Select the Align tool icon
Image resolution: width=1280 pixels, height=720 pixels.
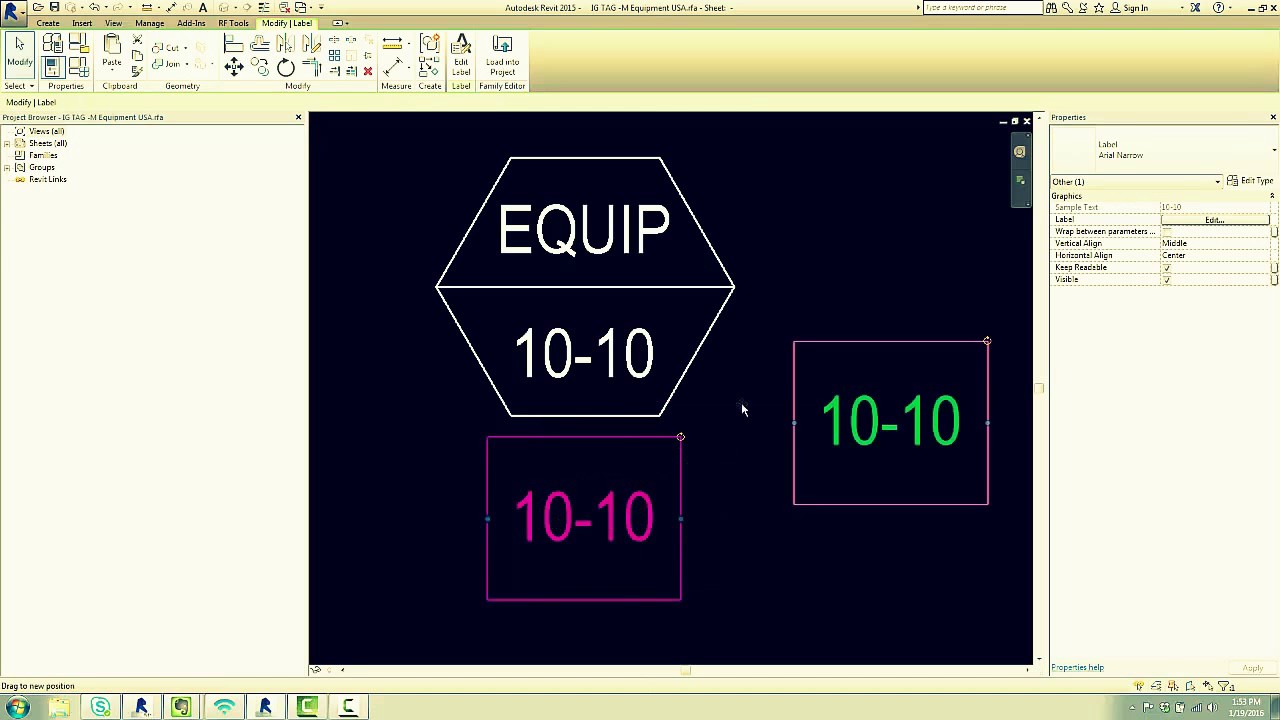click(x=234, y=44)
